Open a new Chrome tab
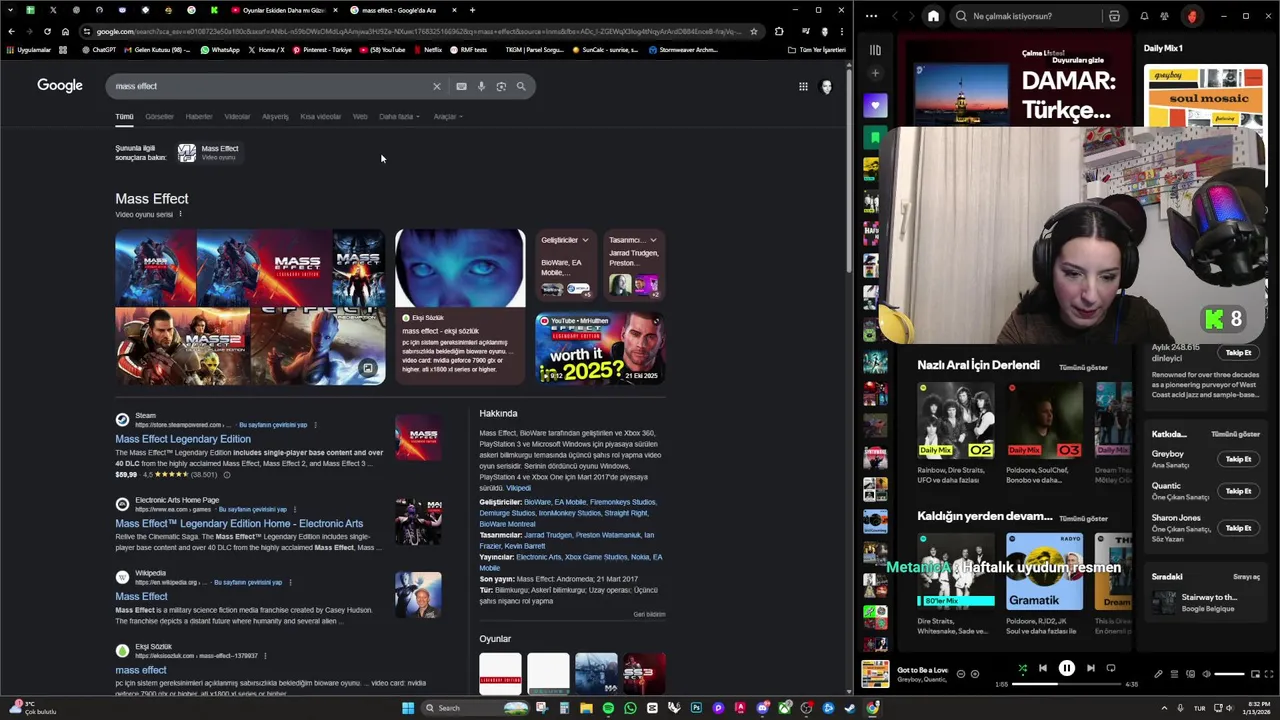Viewport: 1280px width, 720px height. click(472, 10)
